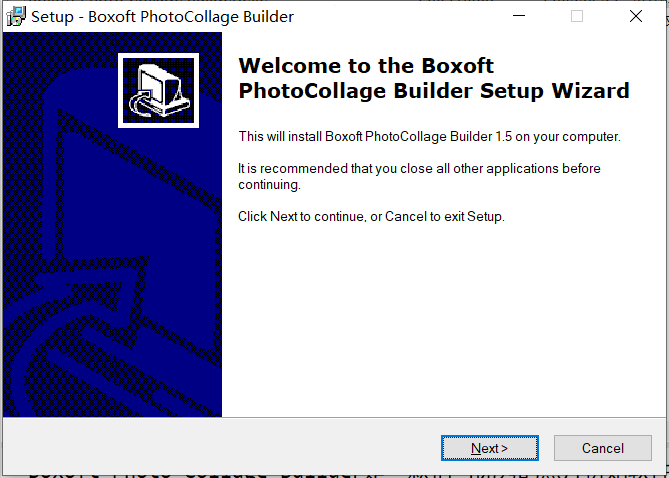The image size is (669, 478).
Task: Click the grayed-out maximize button
Action: click(x=577, y=16)
